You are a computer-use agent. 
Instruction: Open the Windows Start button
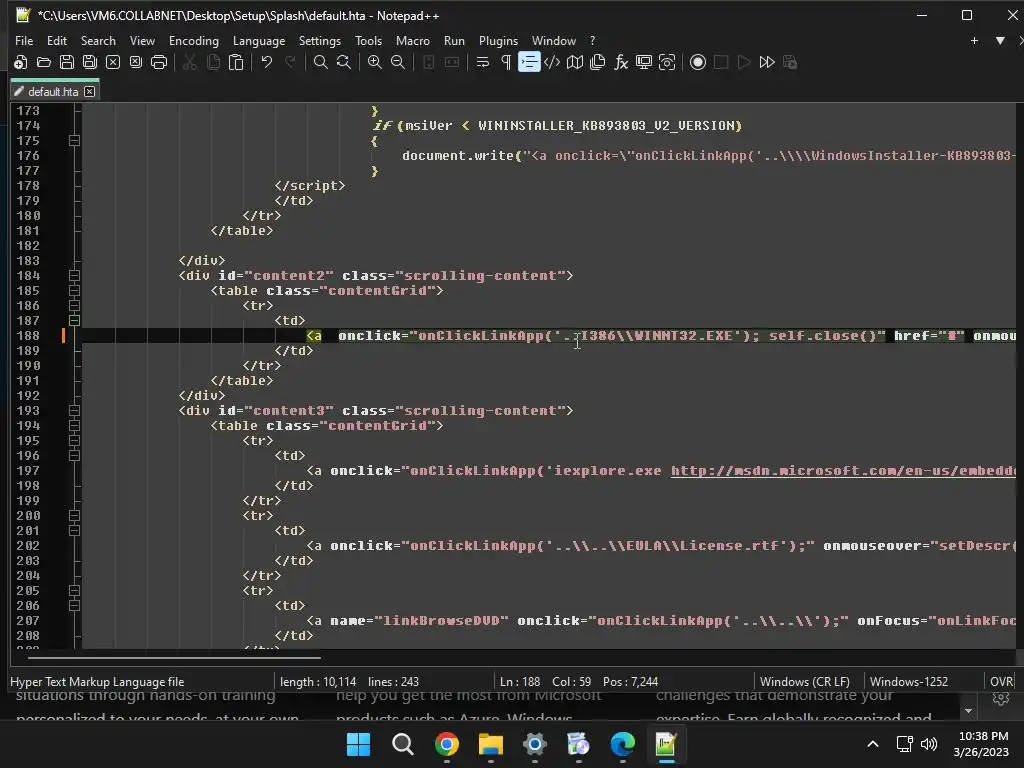pyautogui.click(x=358, y=744)
